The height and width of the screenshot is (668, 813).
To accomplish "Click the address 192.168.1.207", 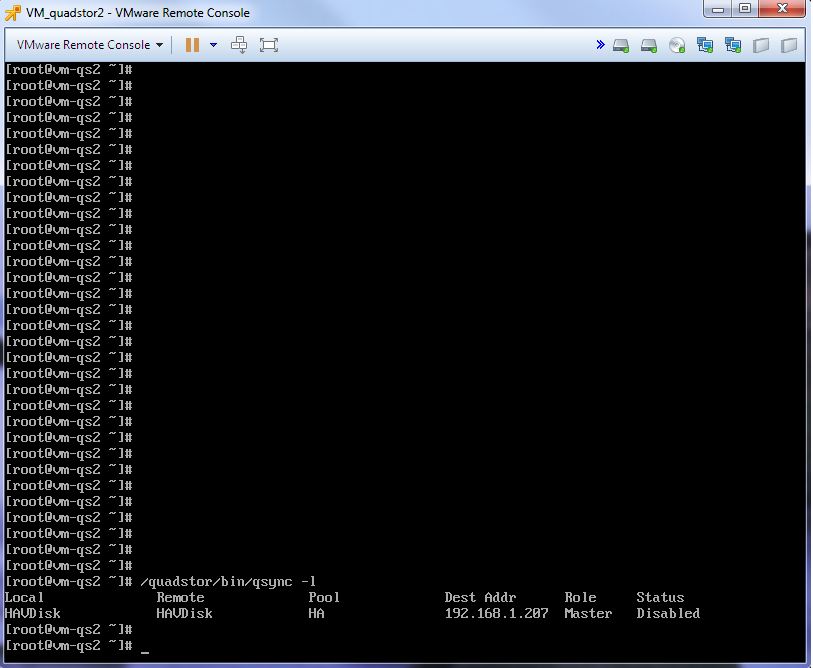I will click(x=496, y=614).
